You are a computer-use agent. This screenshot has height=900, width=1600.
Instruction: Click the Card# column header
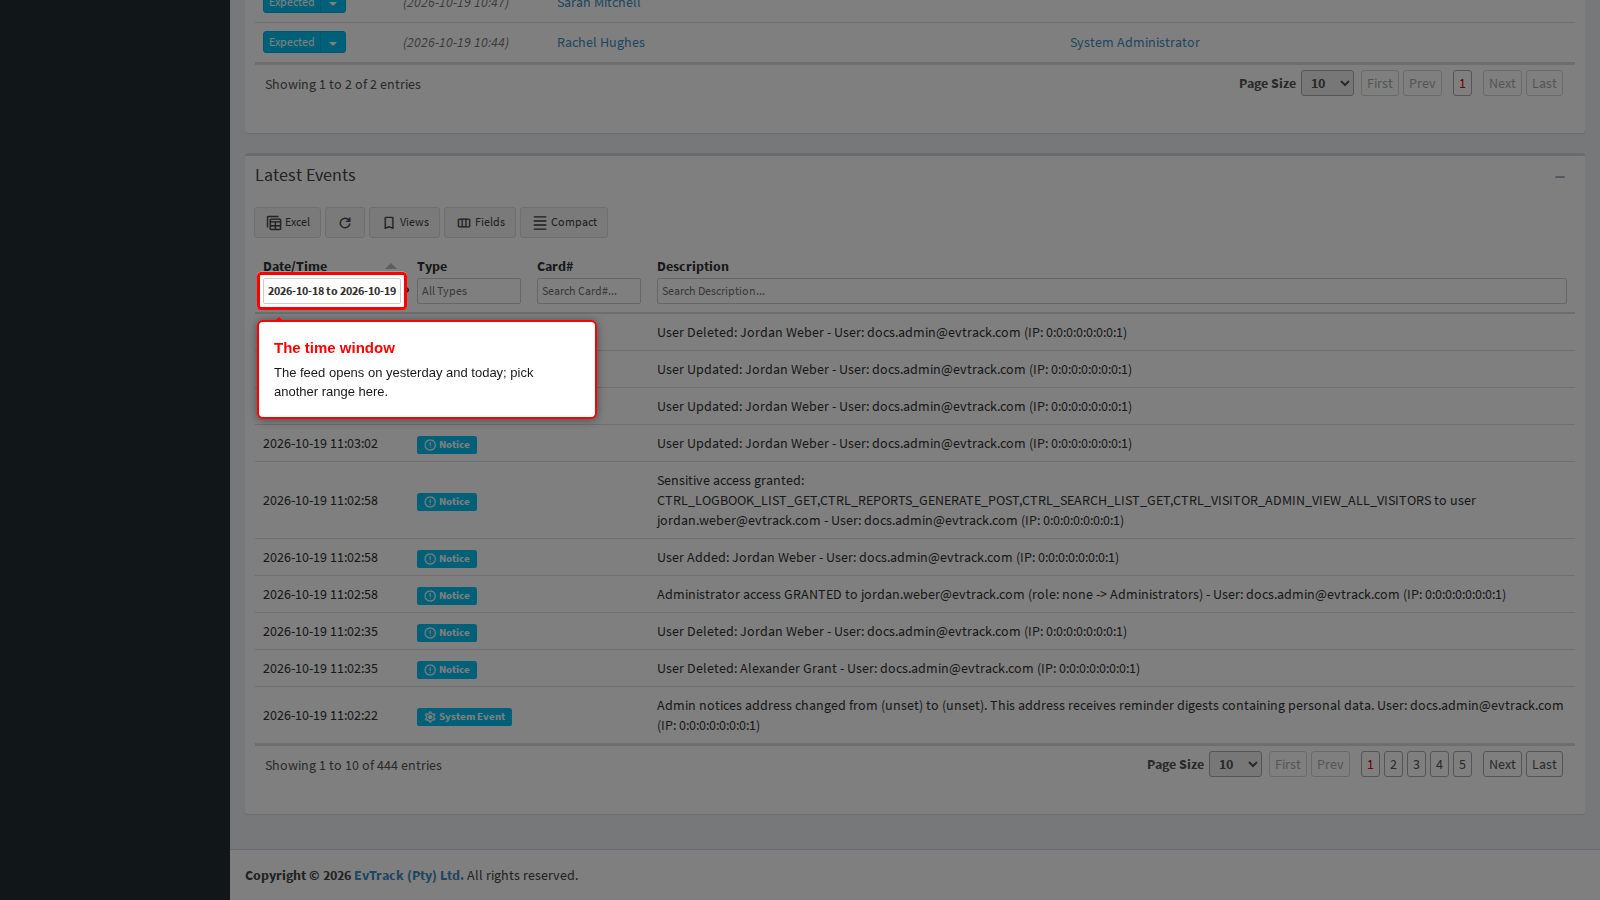point(555,267)
